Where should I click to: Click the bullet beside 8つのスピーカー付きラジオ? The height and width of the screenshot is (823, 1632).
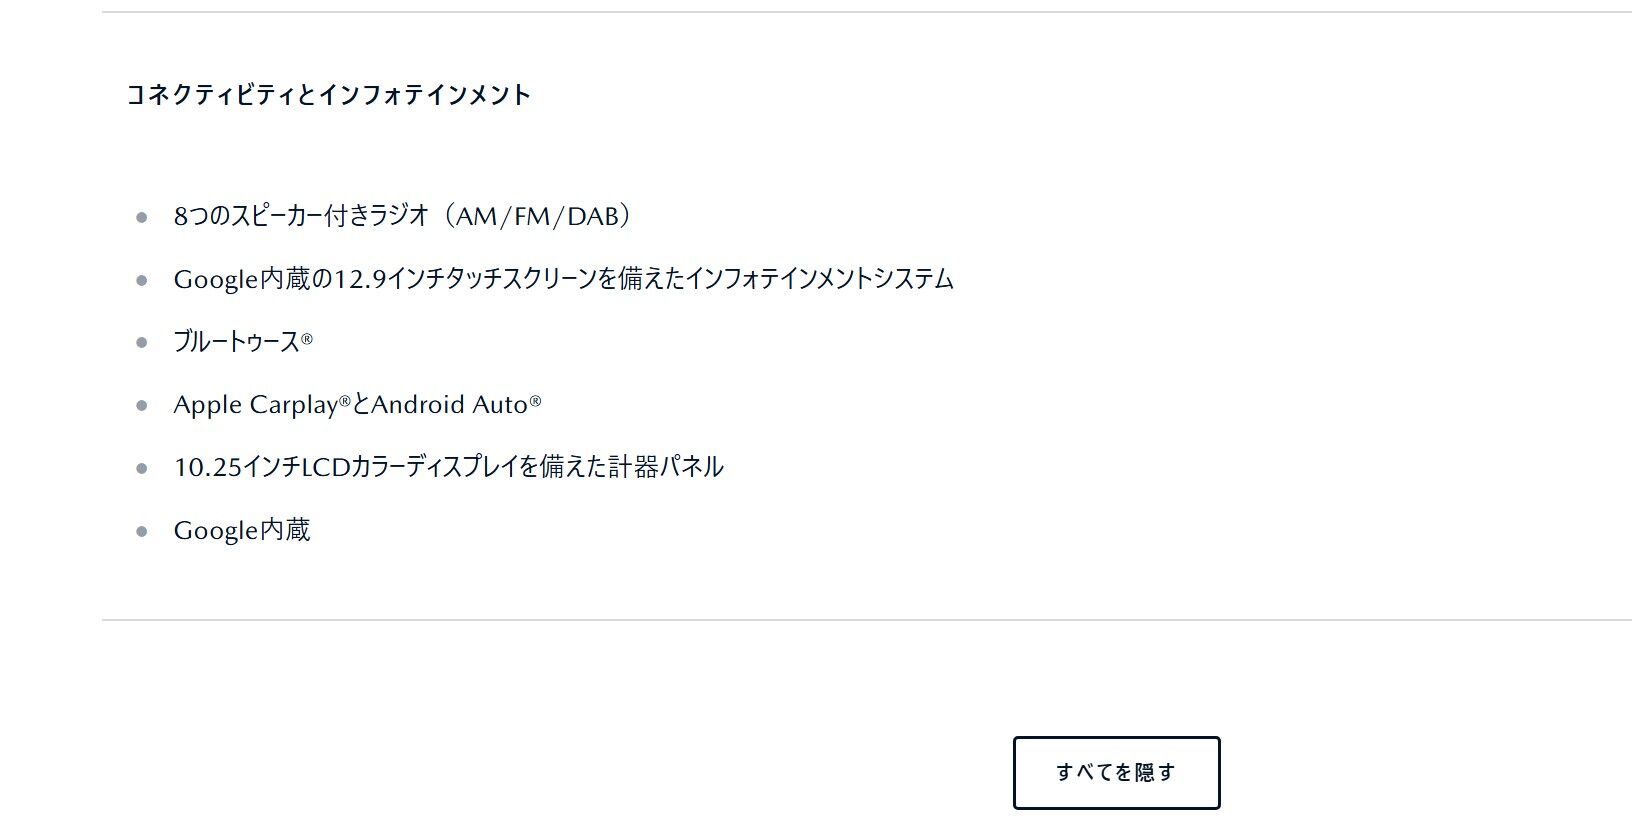[142, 217]
